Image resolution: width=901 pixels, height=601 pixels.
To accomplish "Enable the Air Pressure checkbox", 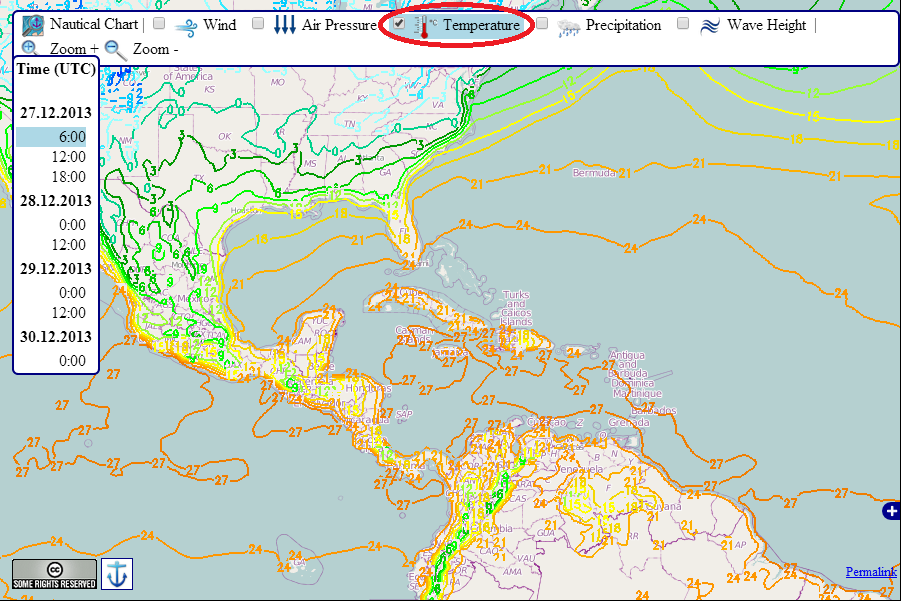I will 256,23.
